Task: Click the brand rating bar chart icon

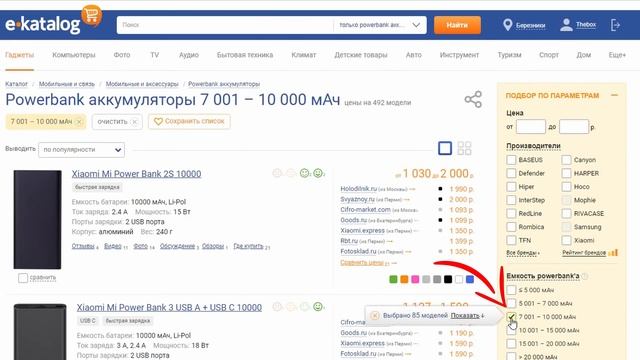Action: point(613,253)
